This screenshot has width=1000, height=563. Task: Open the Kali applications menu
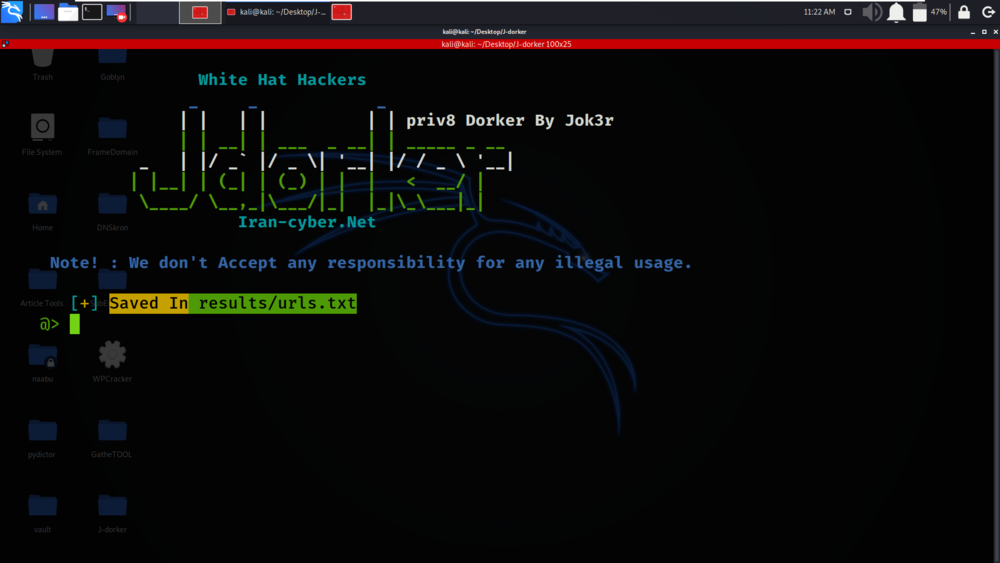(x=12, y=11)
